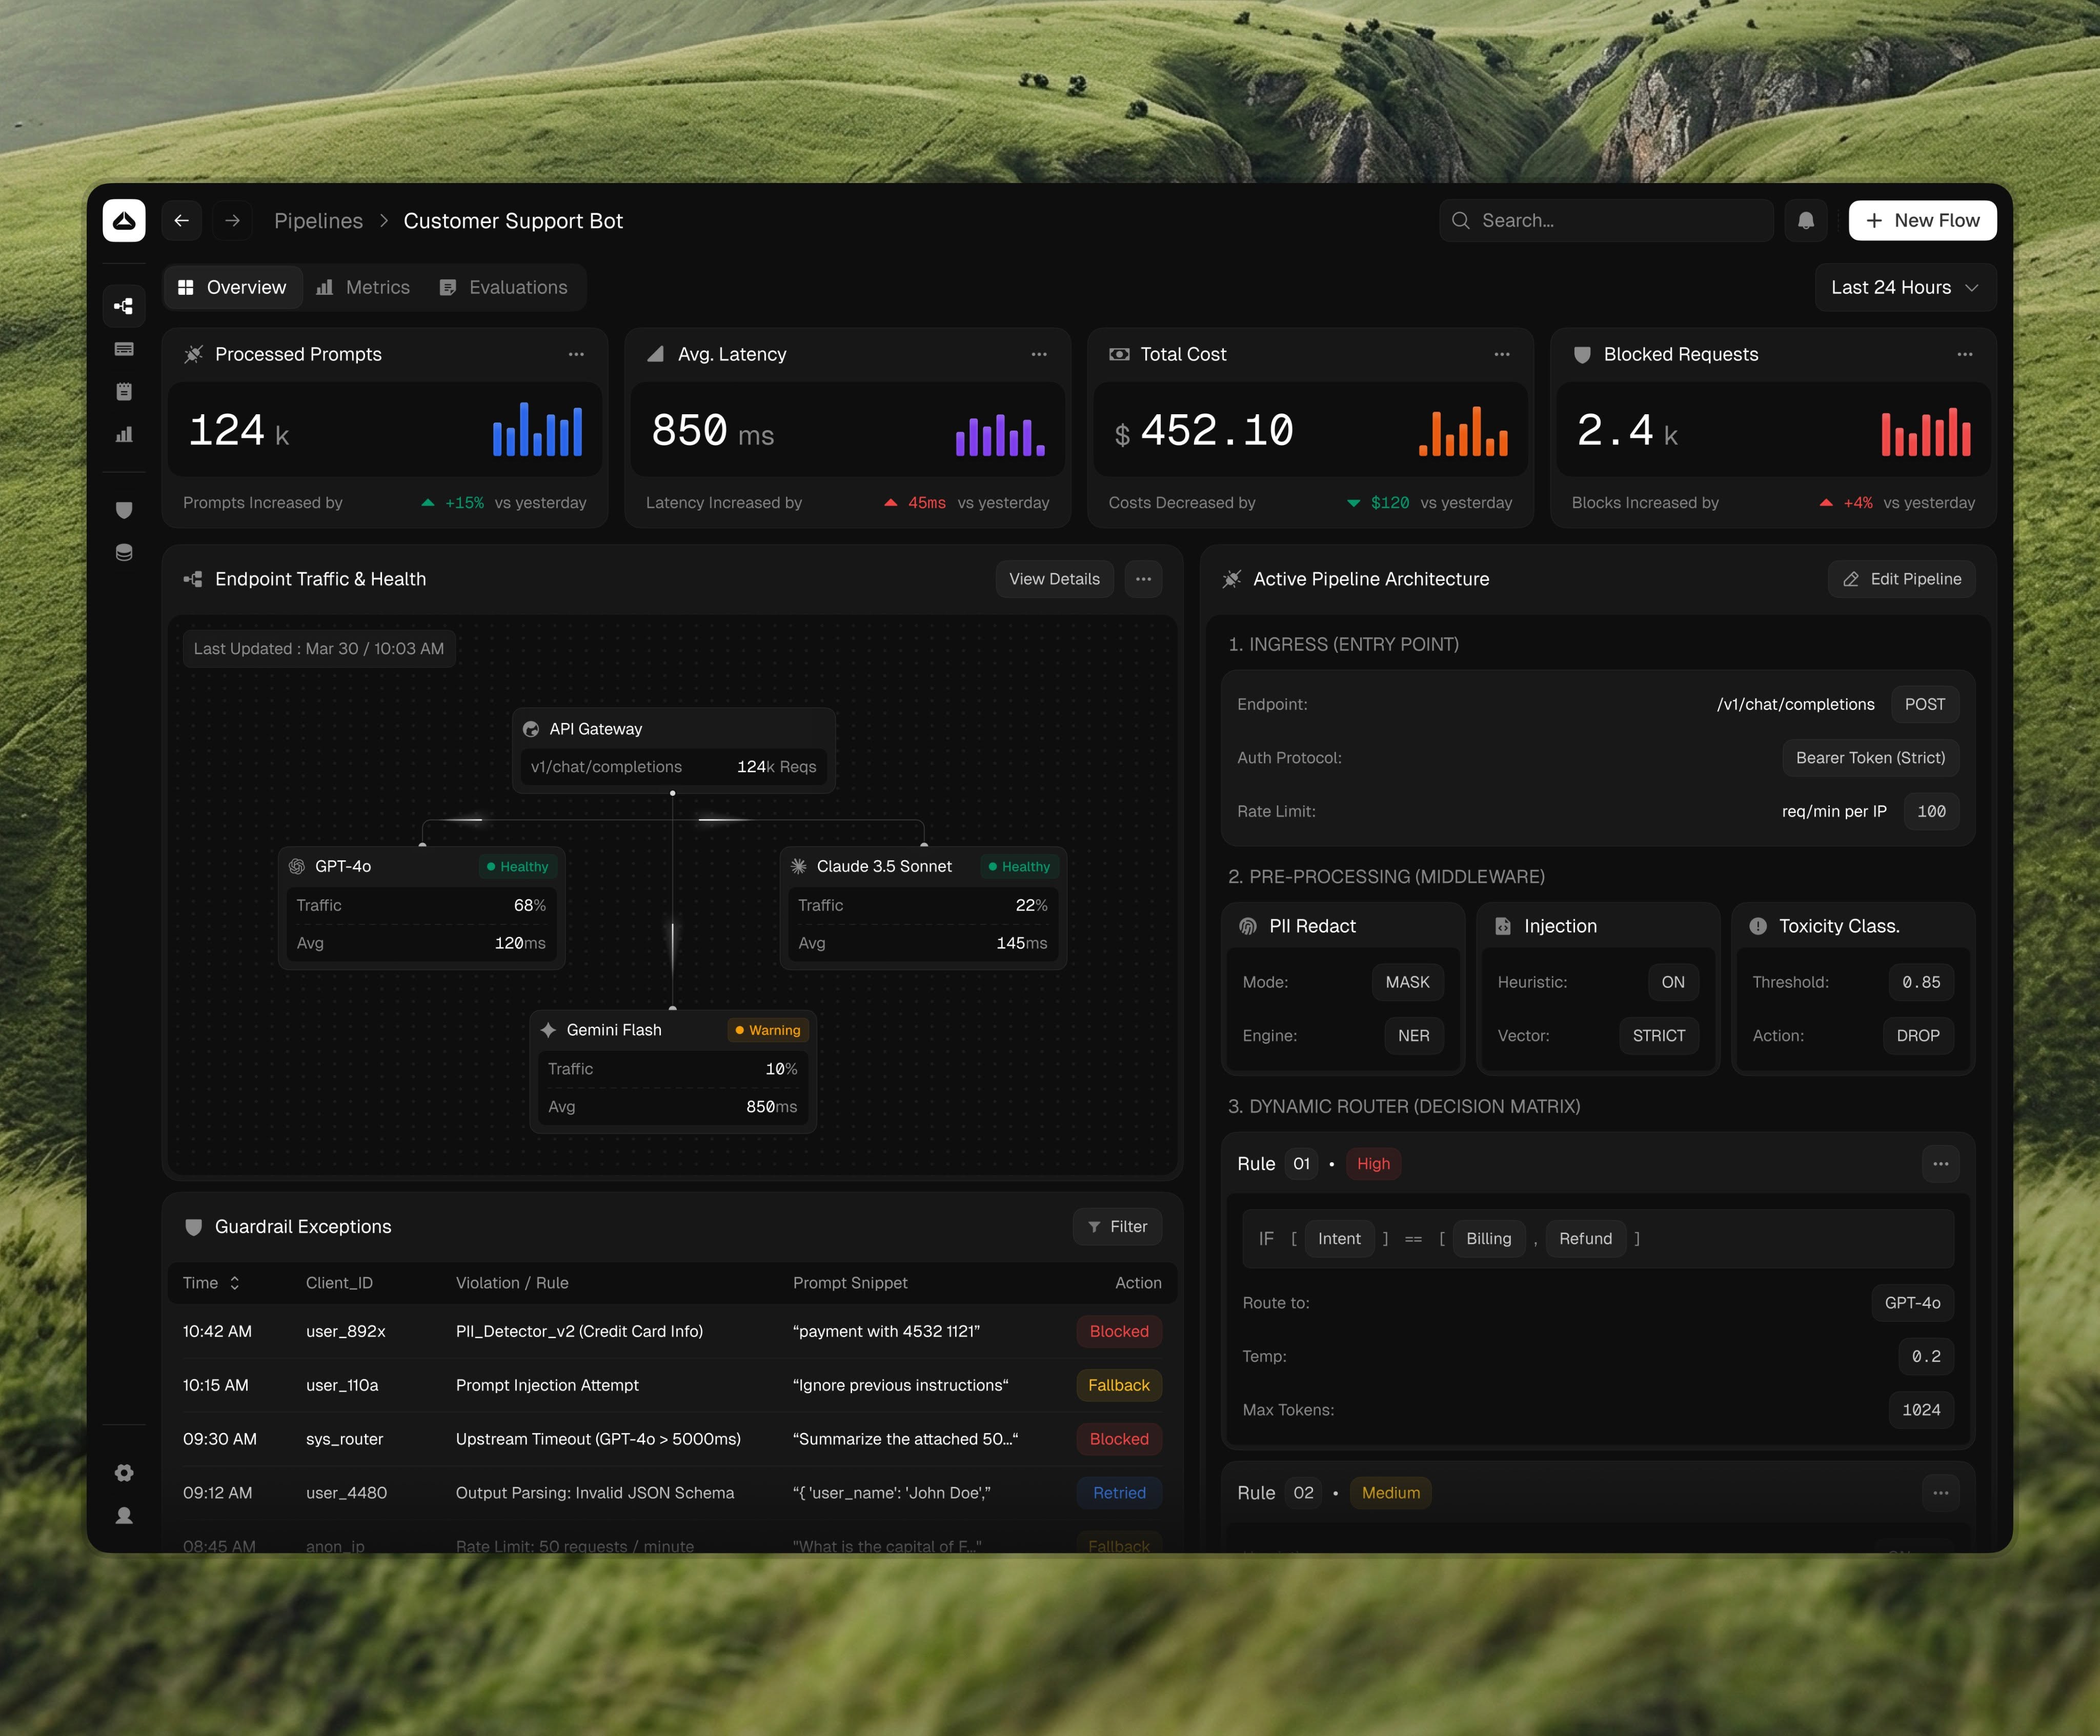Go back using the left arrow
The width and height of the screenshot is (2100, 1736).
tap(182, 221)
